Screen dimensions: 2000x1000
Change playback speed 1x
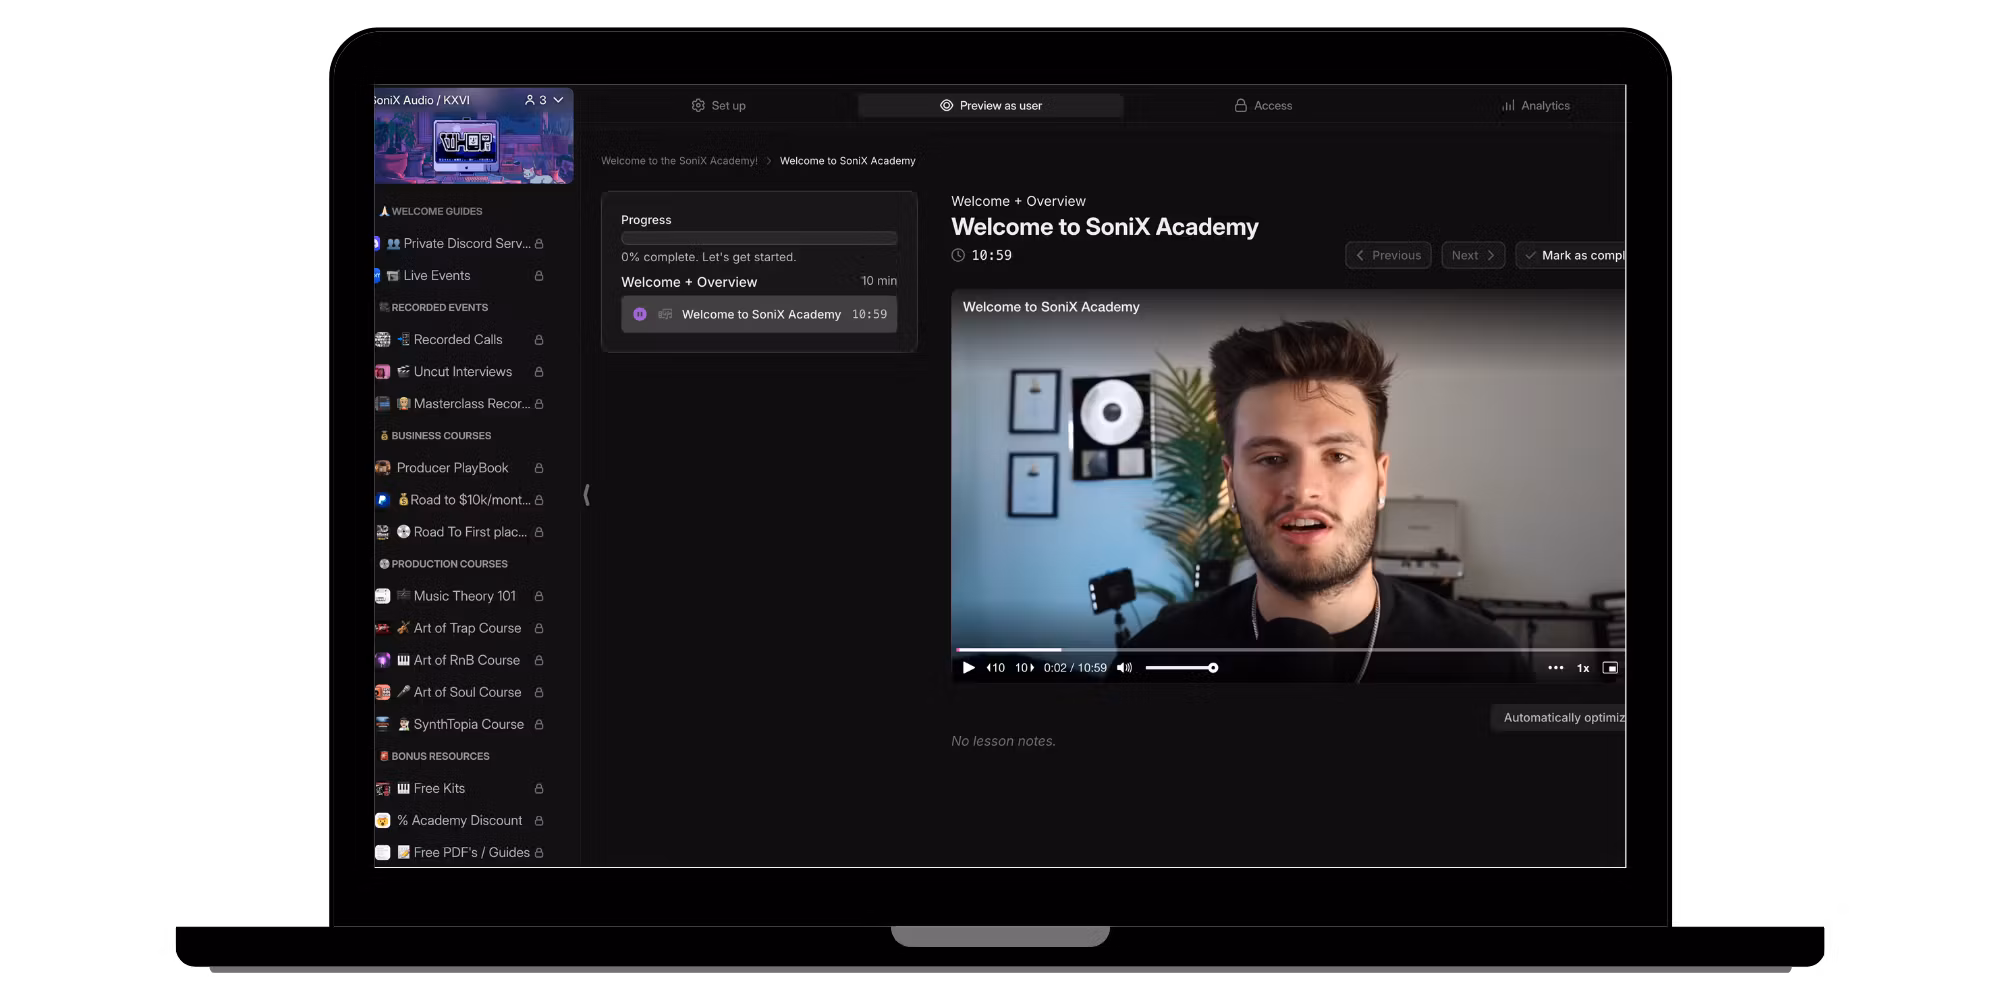pyautogui.click(x=1583, y=668)
